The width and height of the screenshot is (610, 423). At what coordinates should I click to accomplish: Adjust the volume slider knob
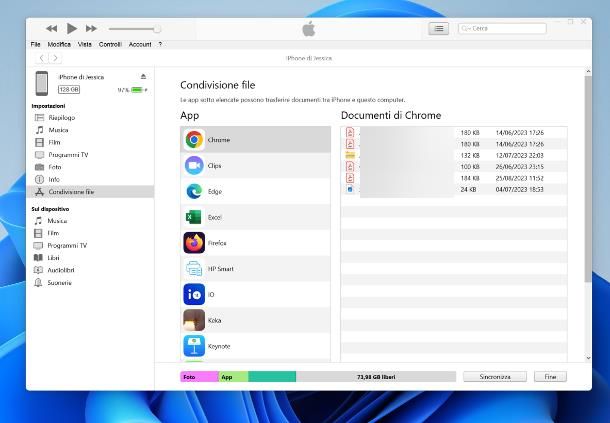pyautogui.click(x=157, y=29)
